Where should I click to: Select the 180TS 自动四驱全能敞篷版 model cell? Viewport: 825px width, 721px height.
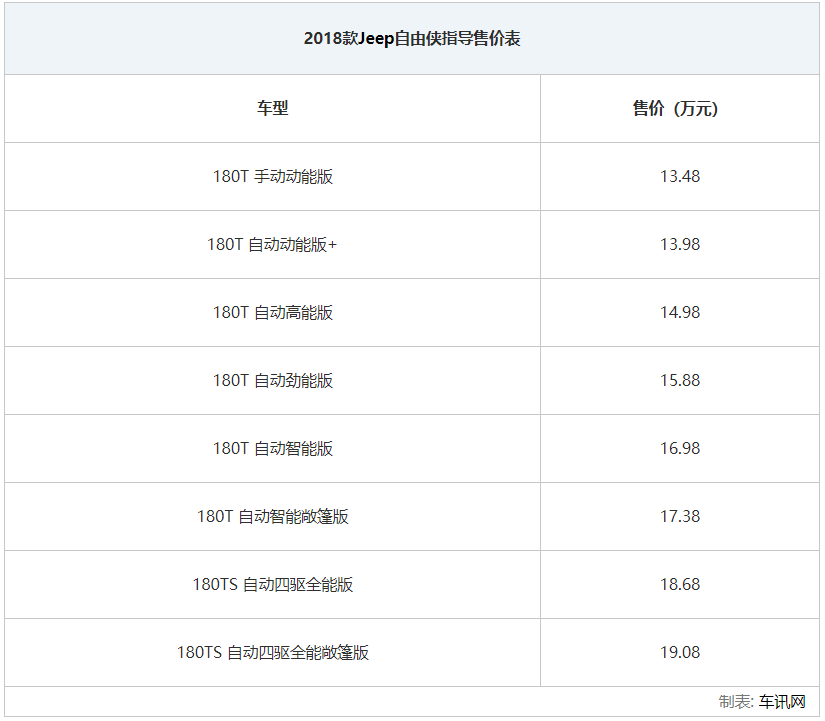click(x=272, y=652)
